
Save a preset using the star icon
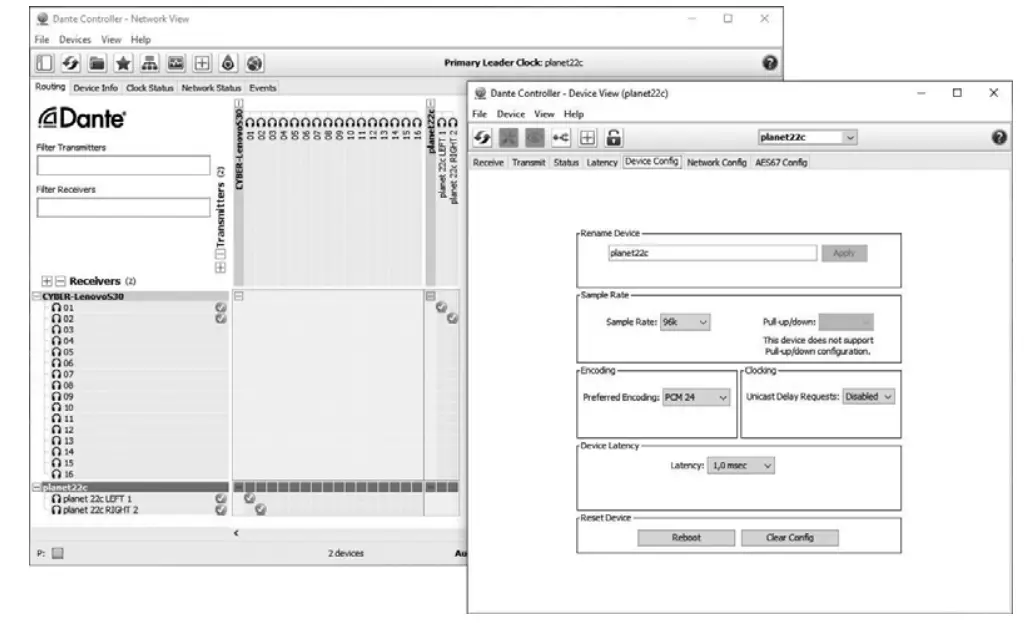(x=123, y=65)
